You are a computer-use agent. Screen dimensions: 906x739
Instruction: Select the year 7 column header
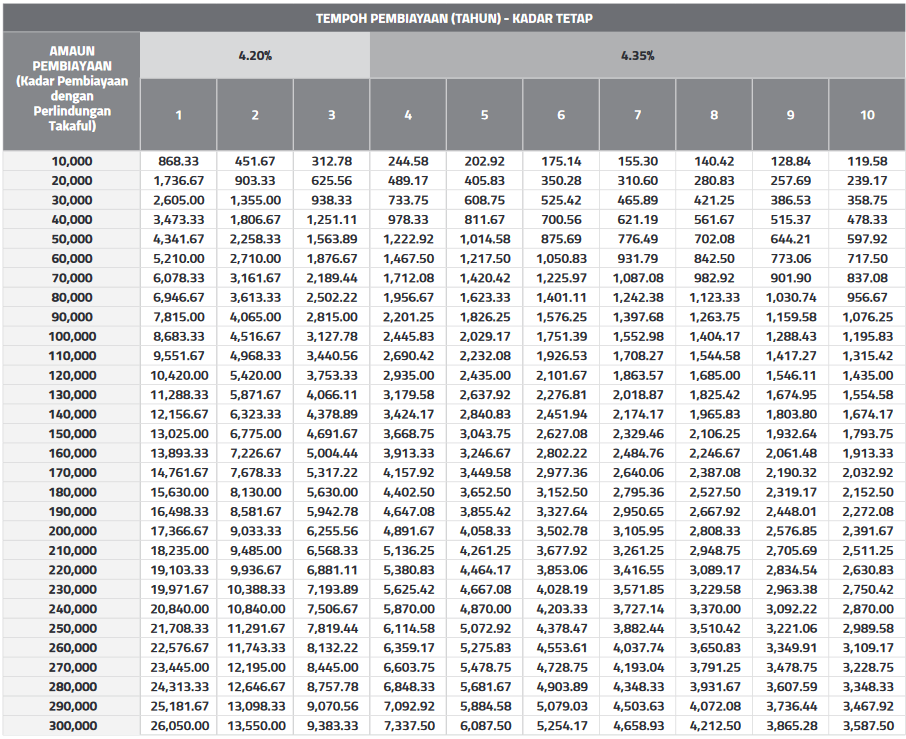[x=637, y=114]
